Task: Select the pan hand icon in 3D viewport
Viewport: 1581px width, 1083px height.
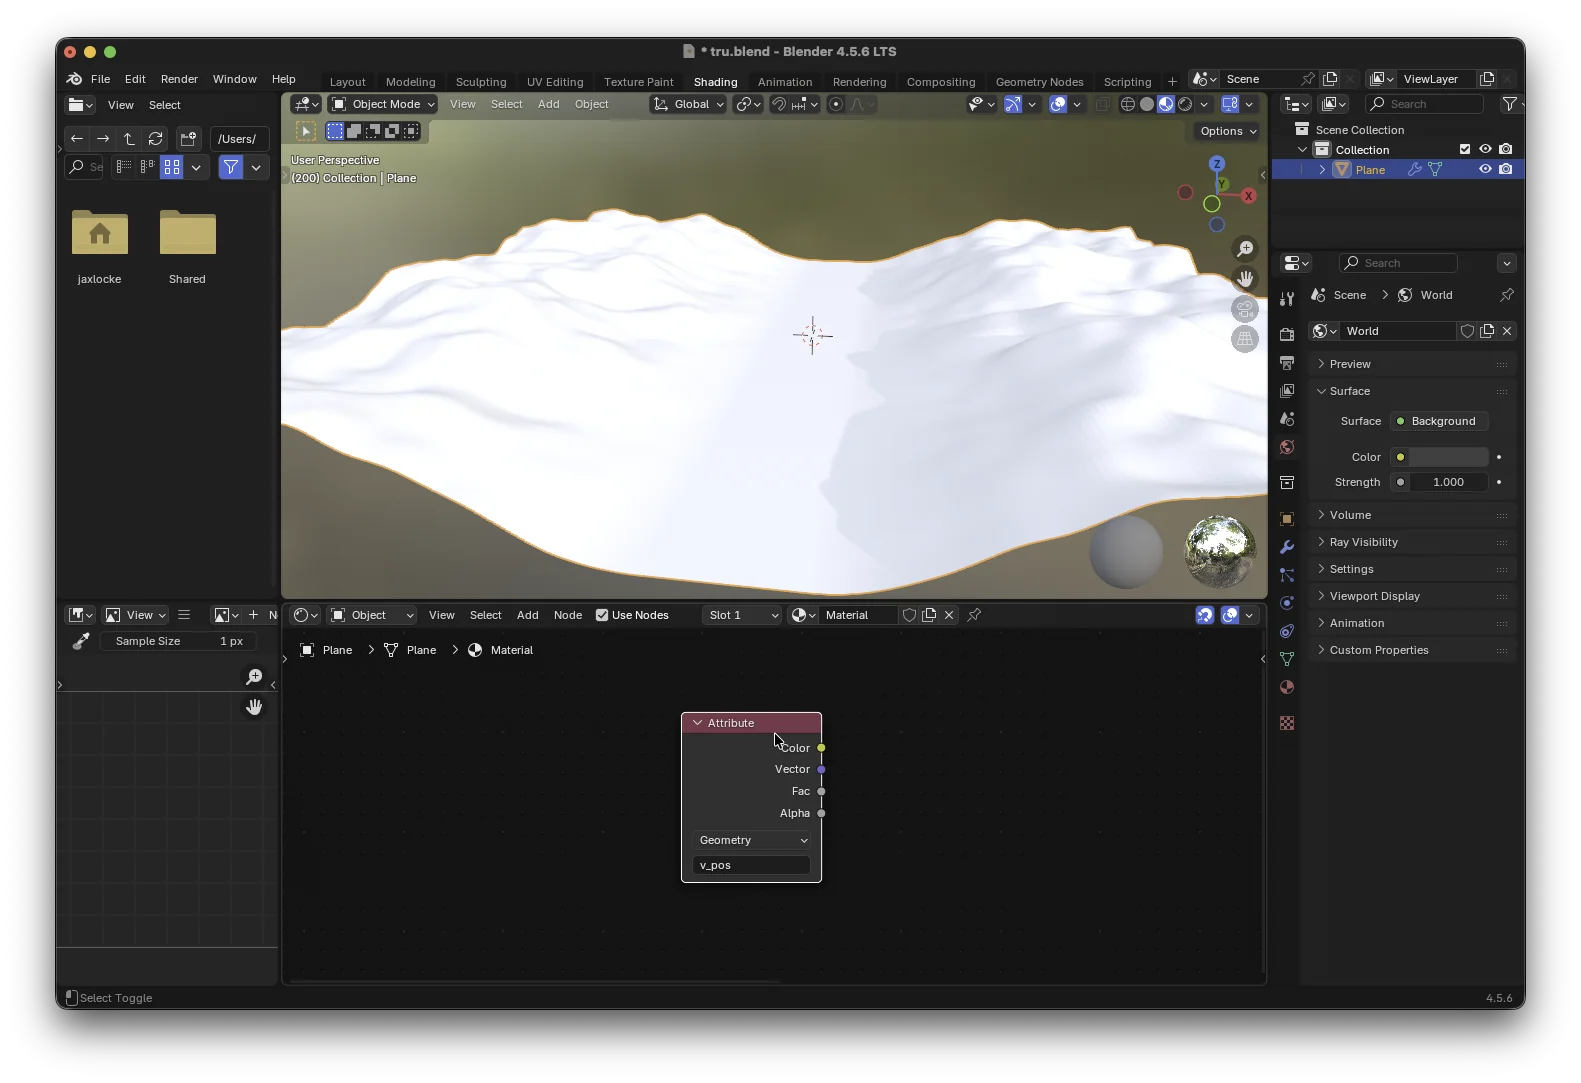Action: pos(1245,279)
